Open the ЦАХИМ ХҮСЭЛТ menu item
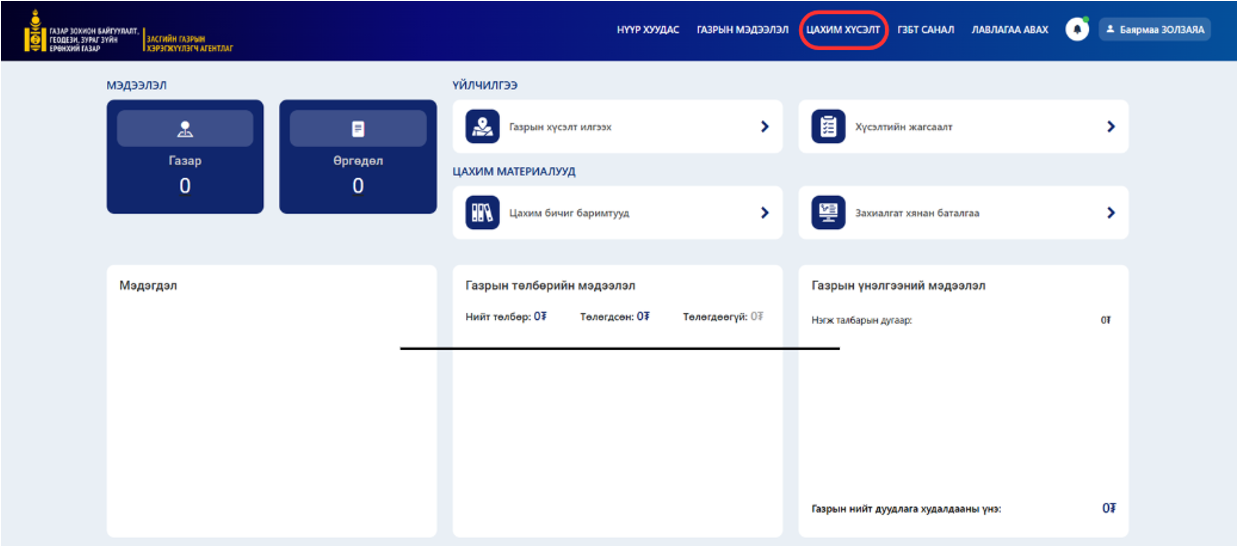Viewport: 1238px width, 547px height. coord(843,30)
